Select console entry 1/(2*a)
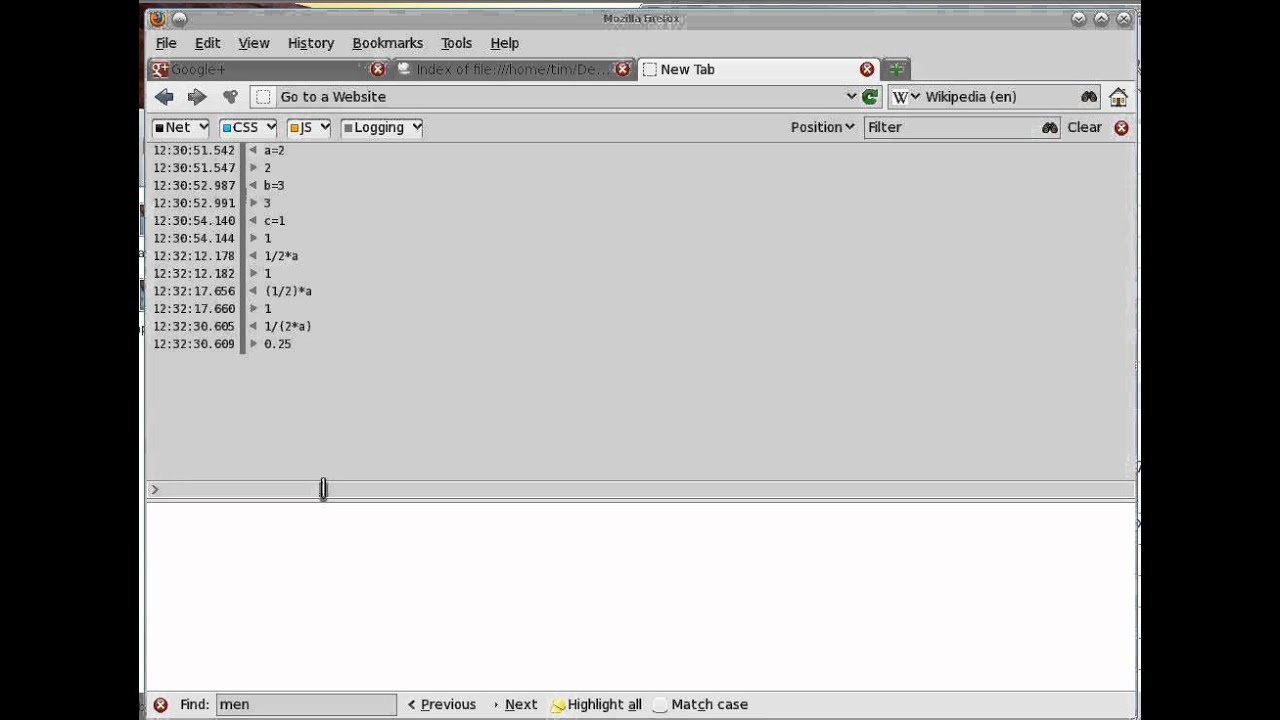This screenshot has width=1280, height=720. (288, 326)
